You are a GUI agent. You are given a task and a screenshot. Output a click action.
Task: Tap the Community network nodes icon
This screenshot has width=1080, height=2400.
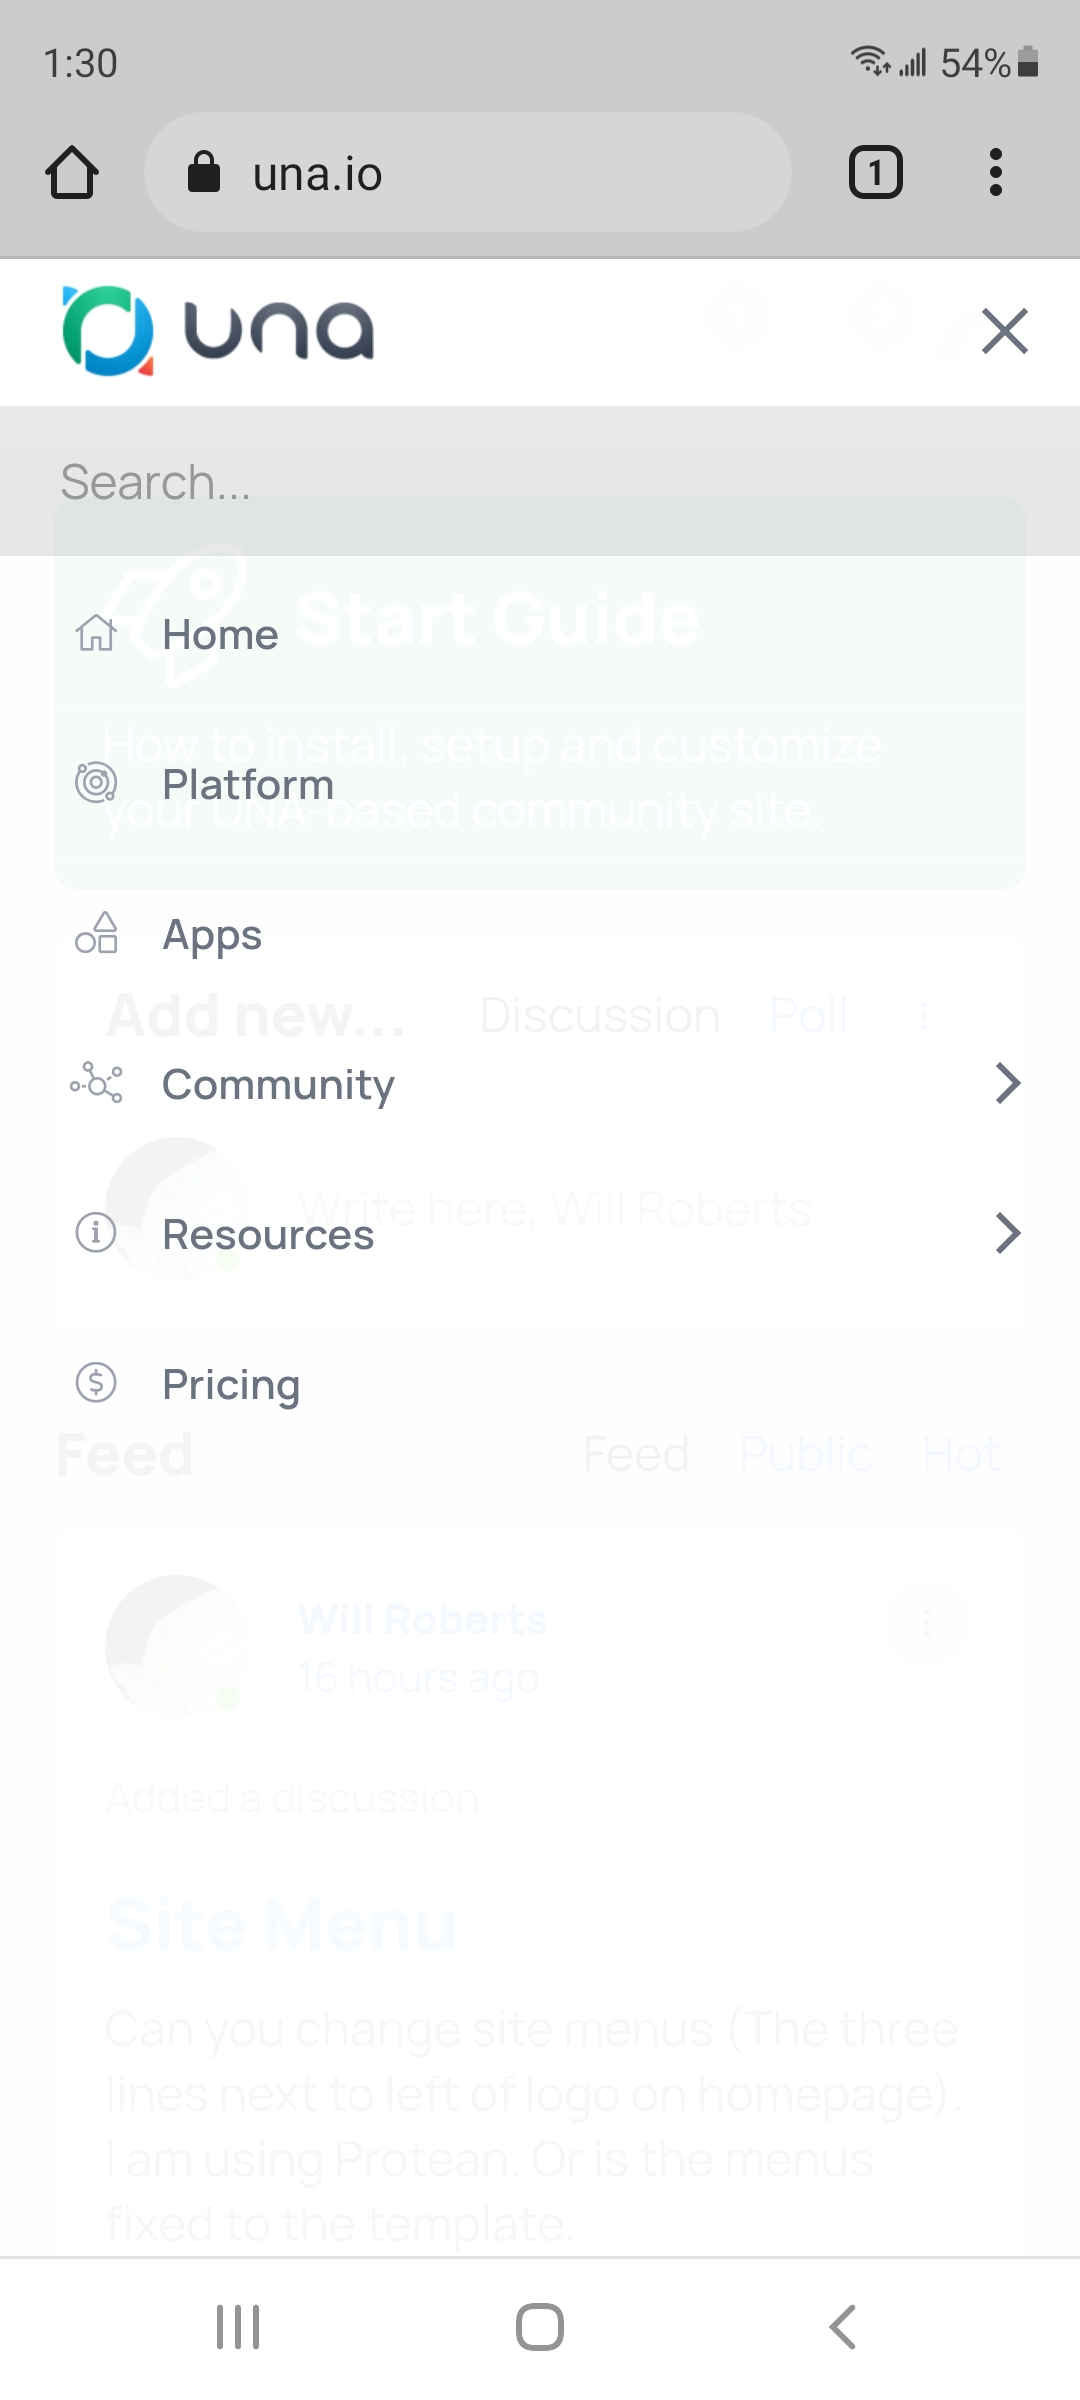(x=96, y=1083)
